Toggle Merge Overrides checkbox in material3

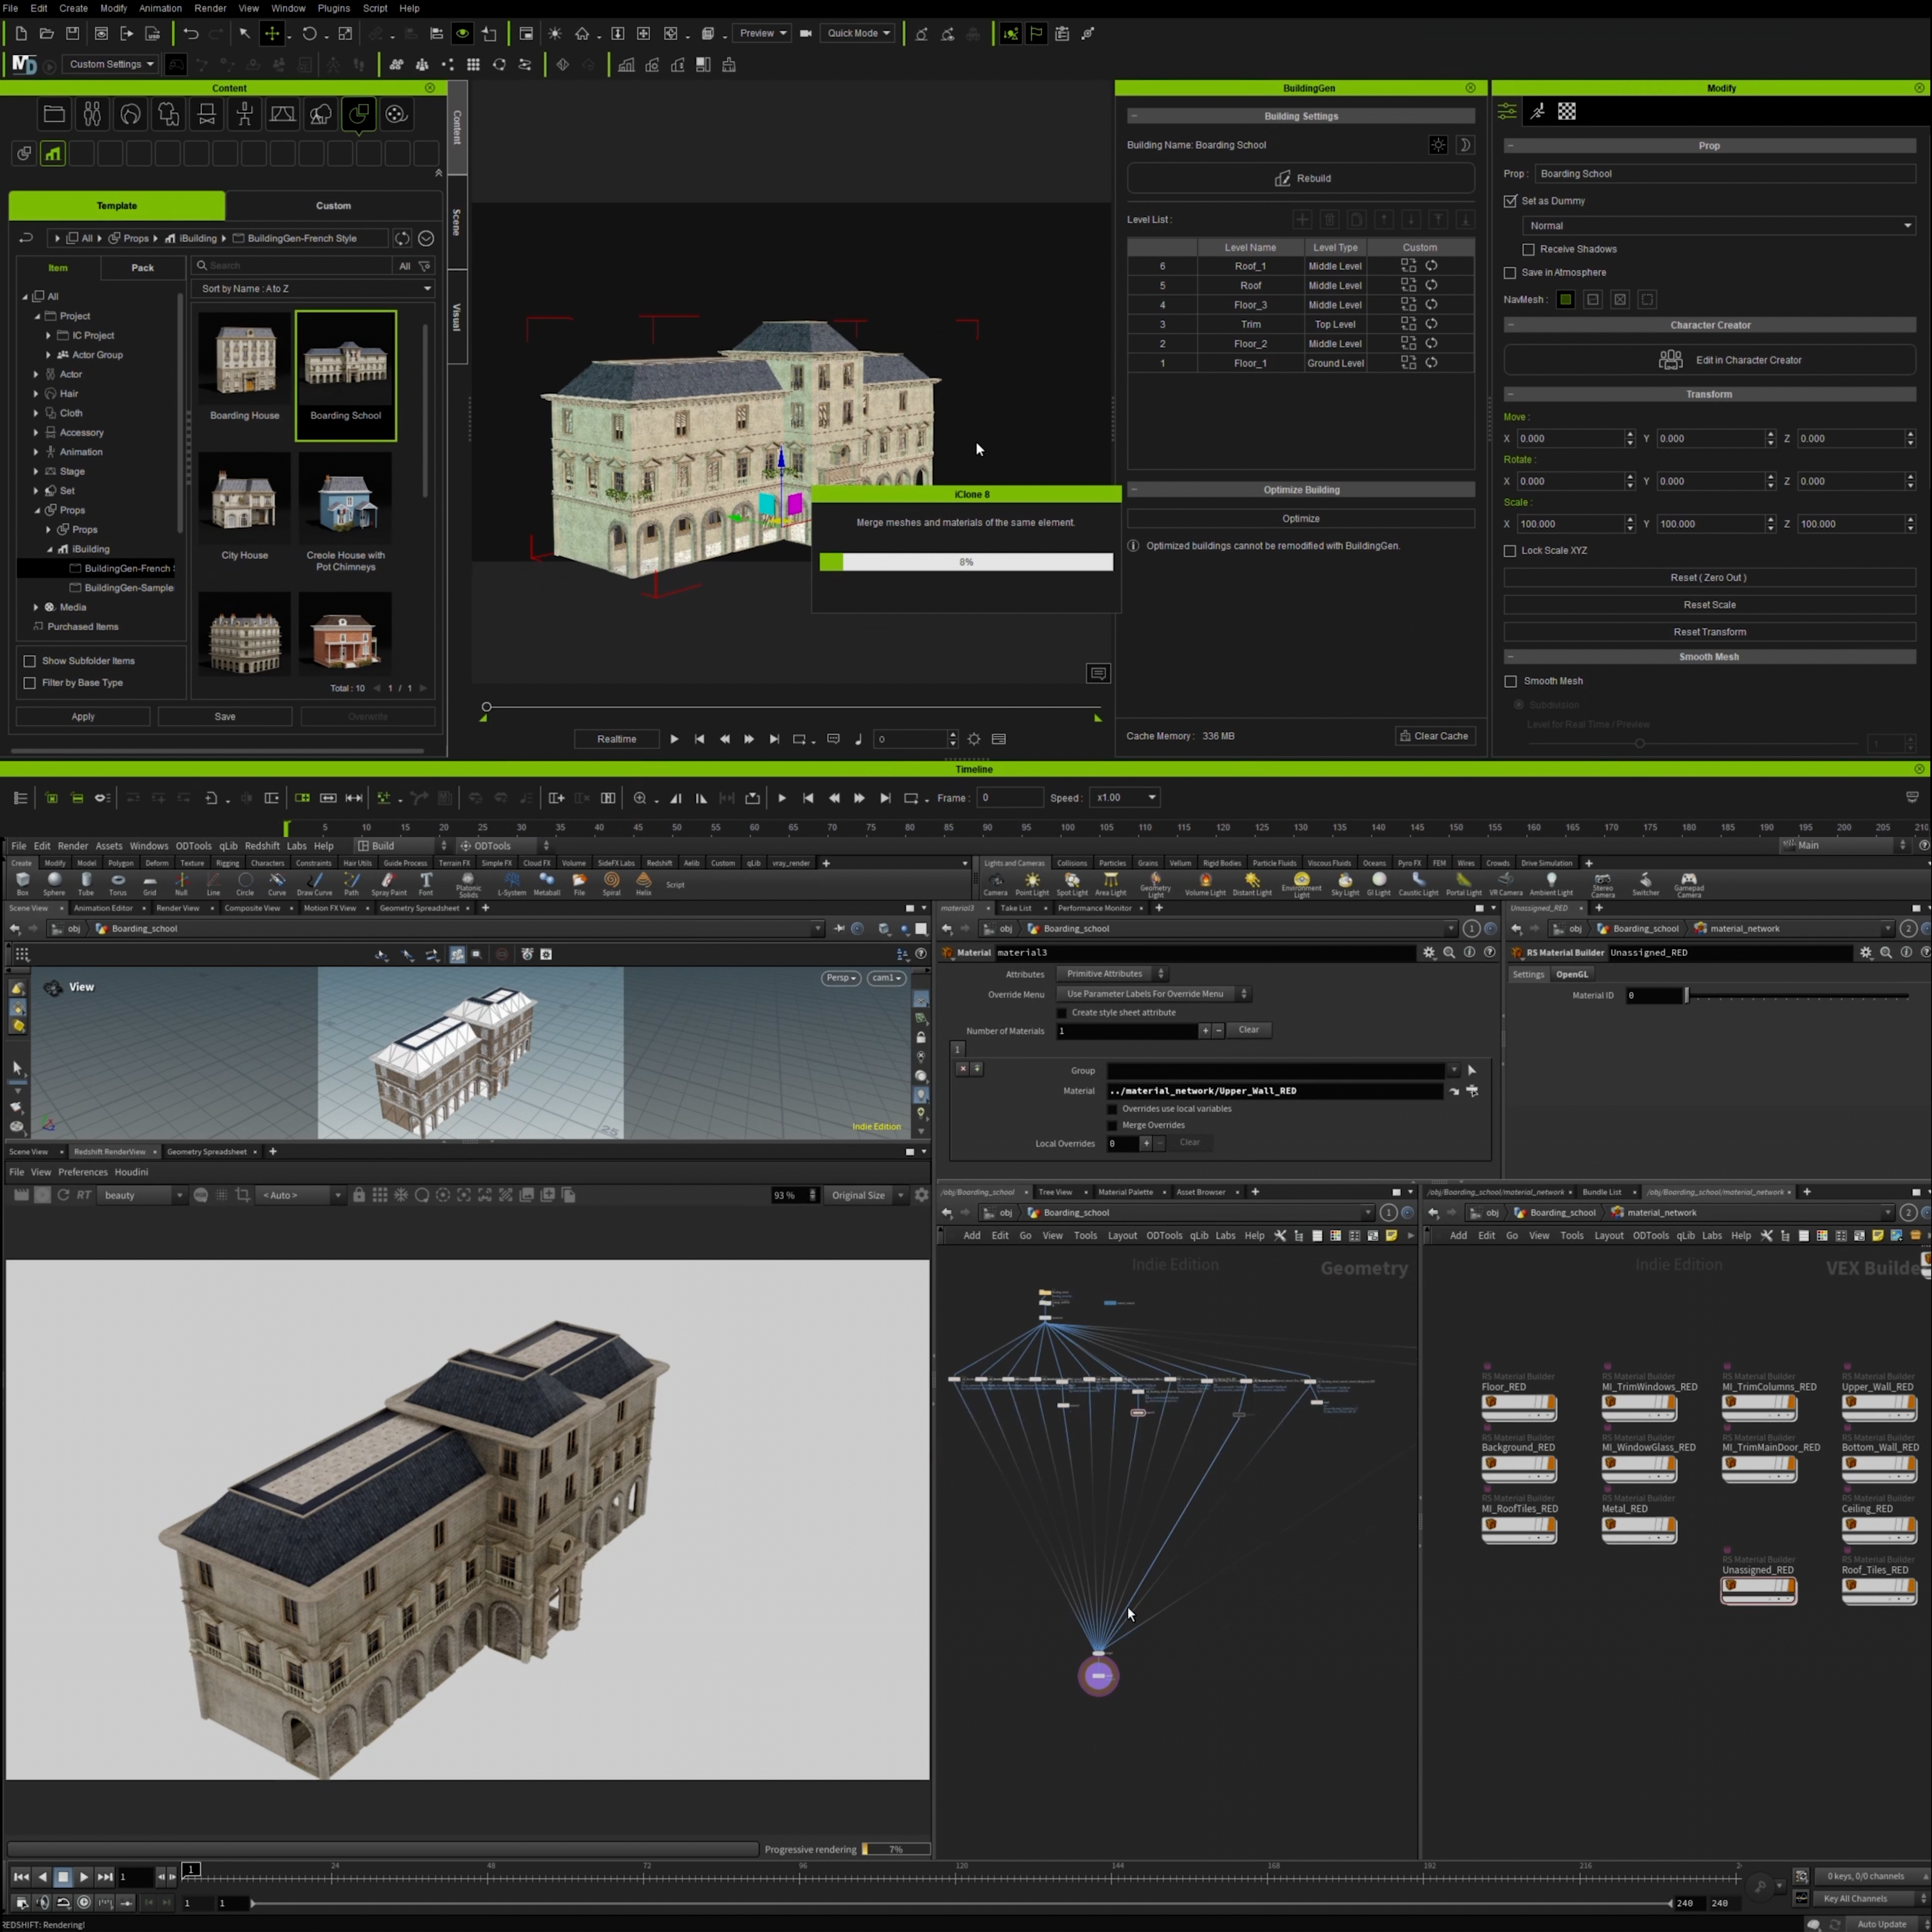(1112, 1125)
